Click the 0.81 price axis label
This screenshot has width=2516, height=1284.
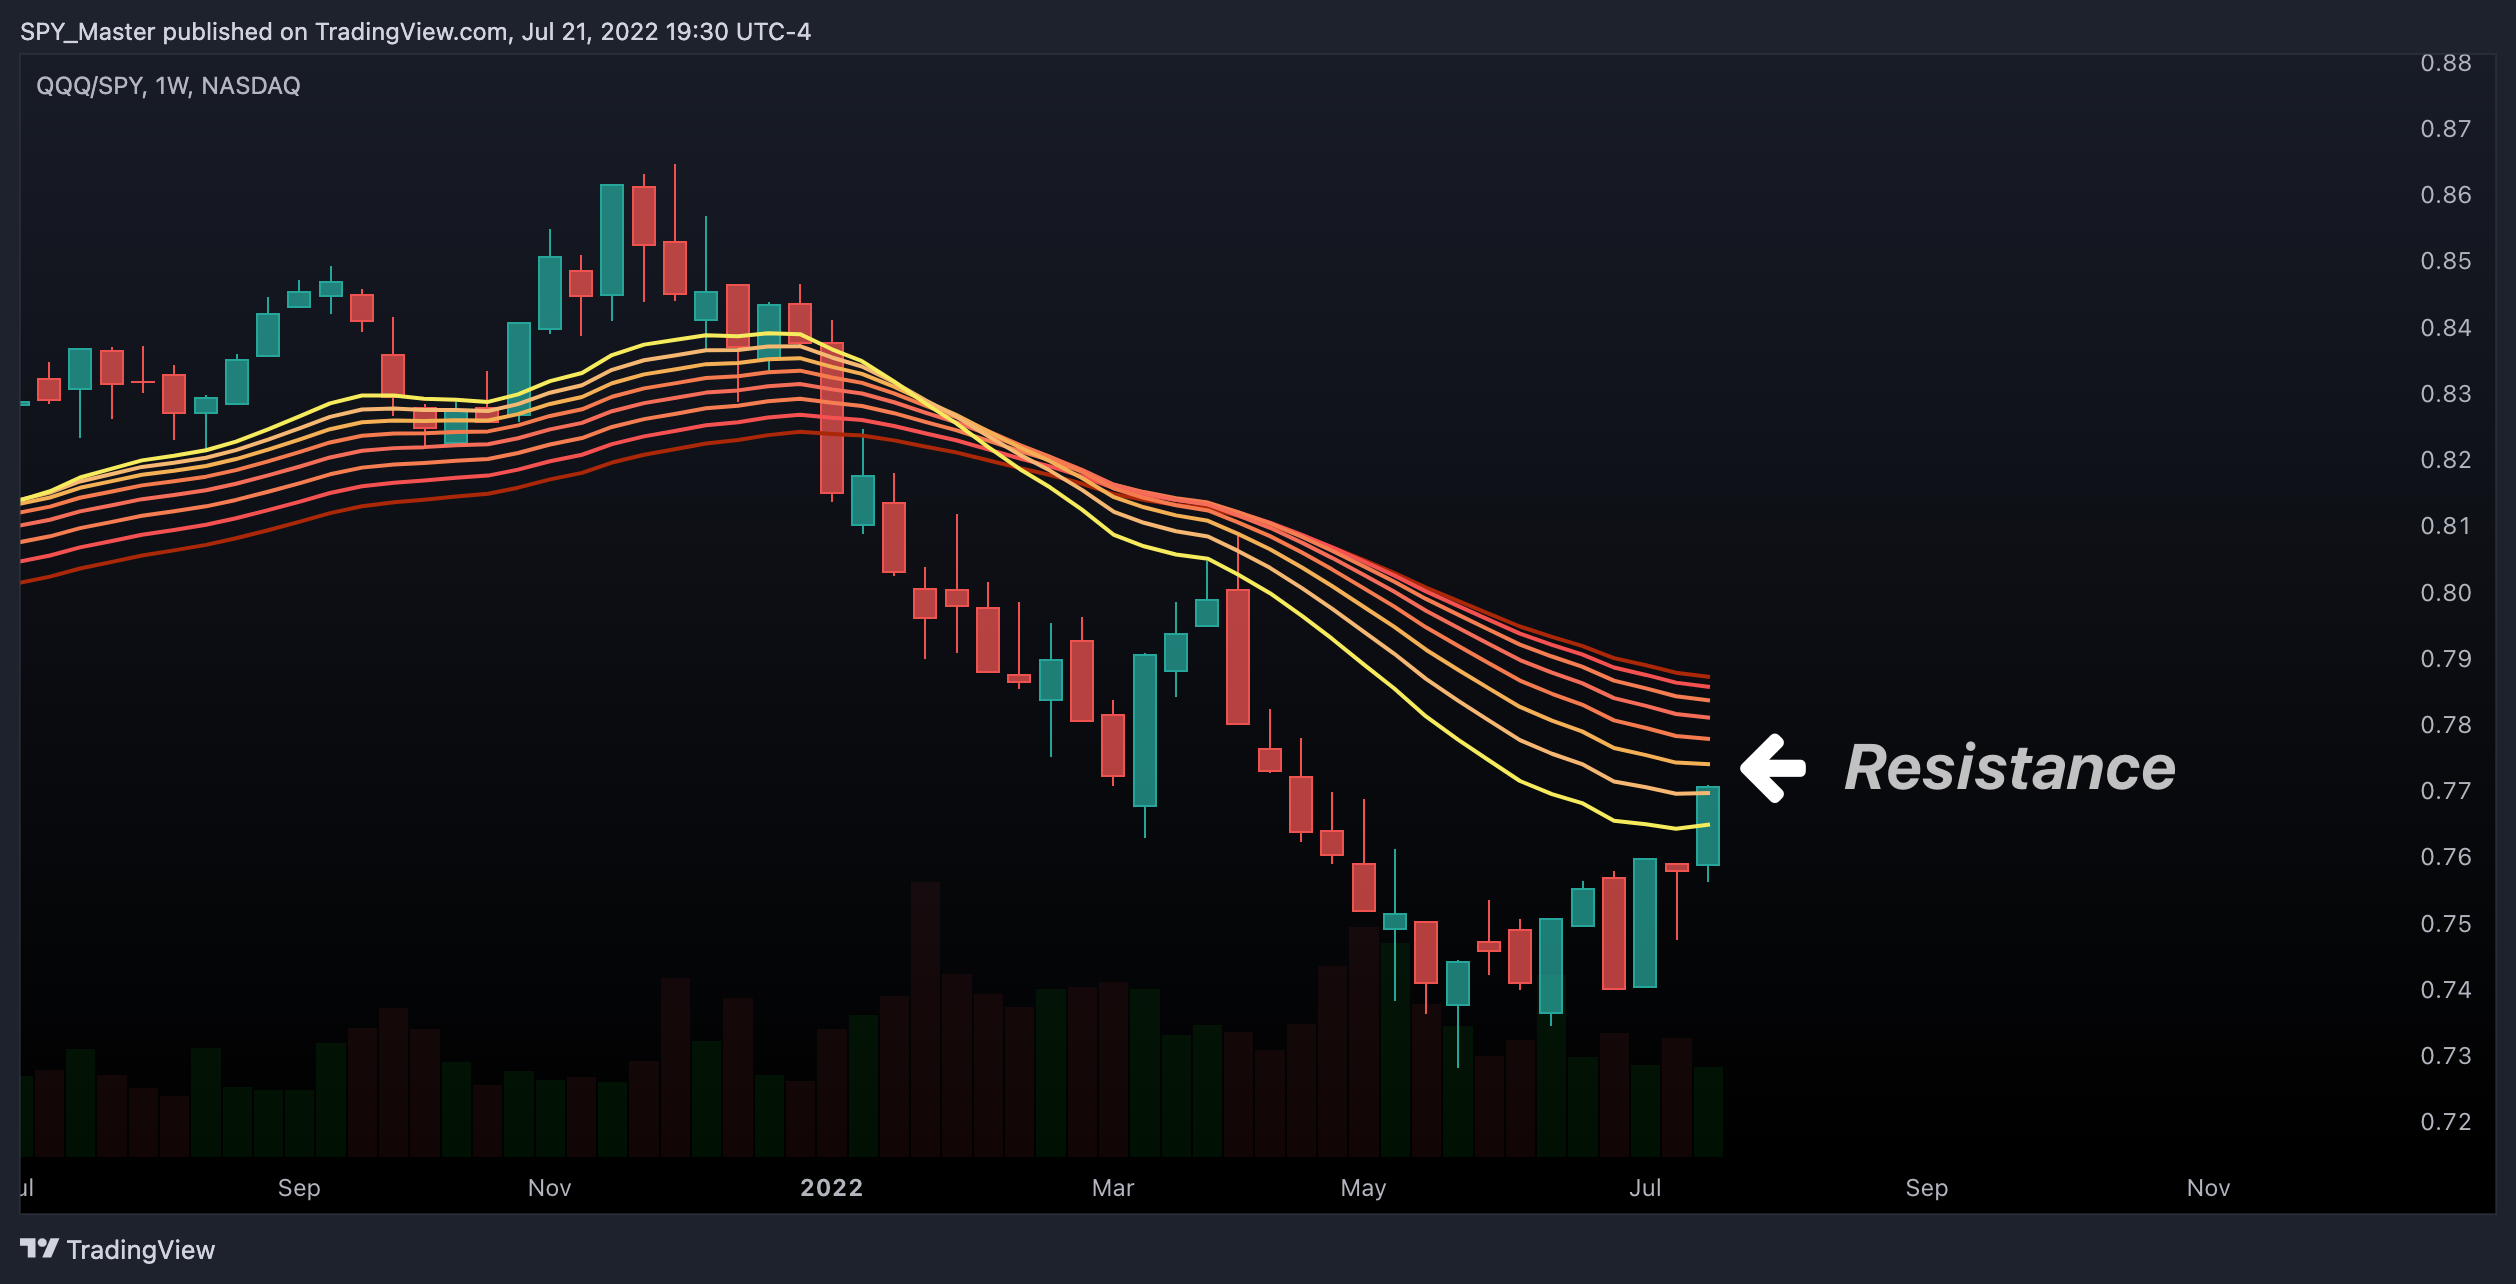[2445, 526]
